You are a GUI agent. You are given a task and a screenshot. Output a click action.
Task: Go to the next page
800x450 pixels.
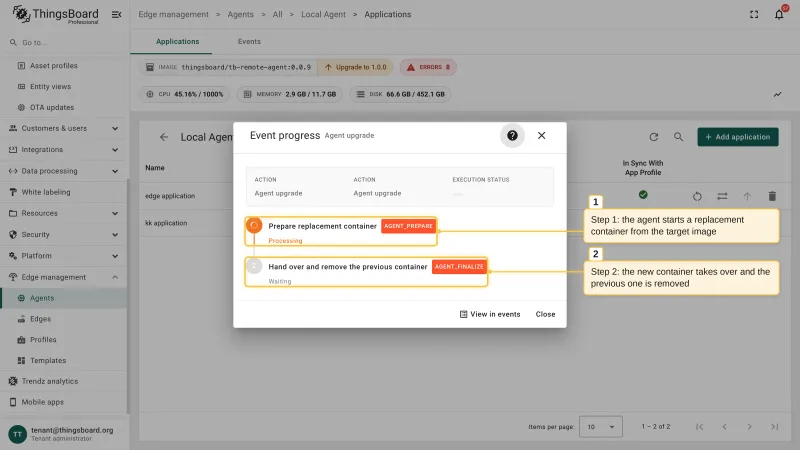[x=749, y=427]
